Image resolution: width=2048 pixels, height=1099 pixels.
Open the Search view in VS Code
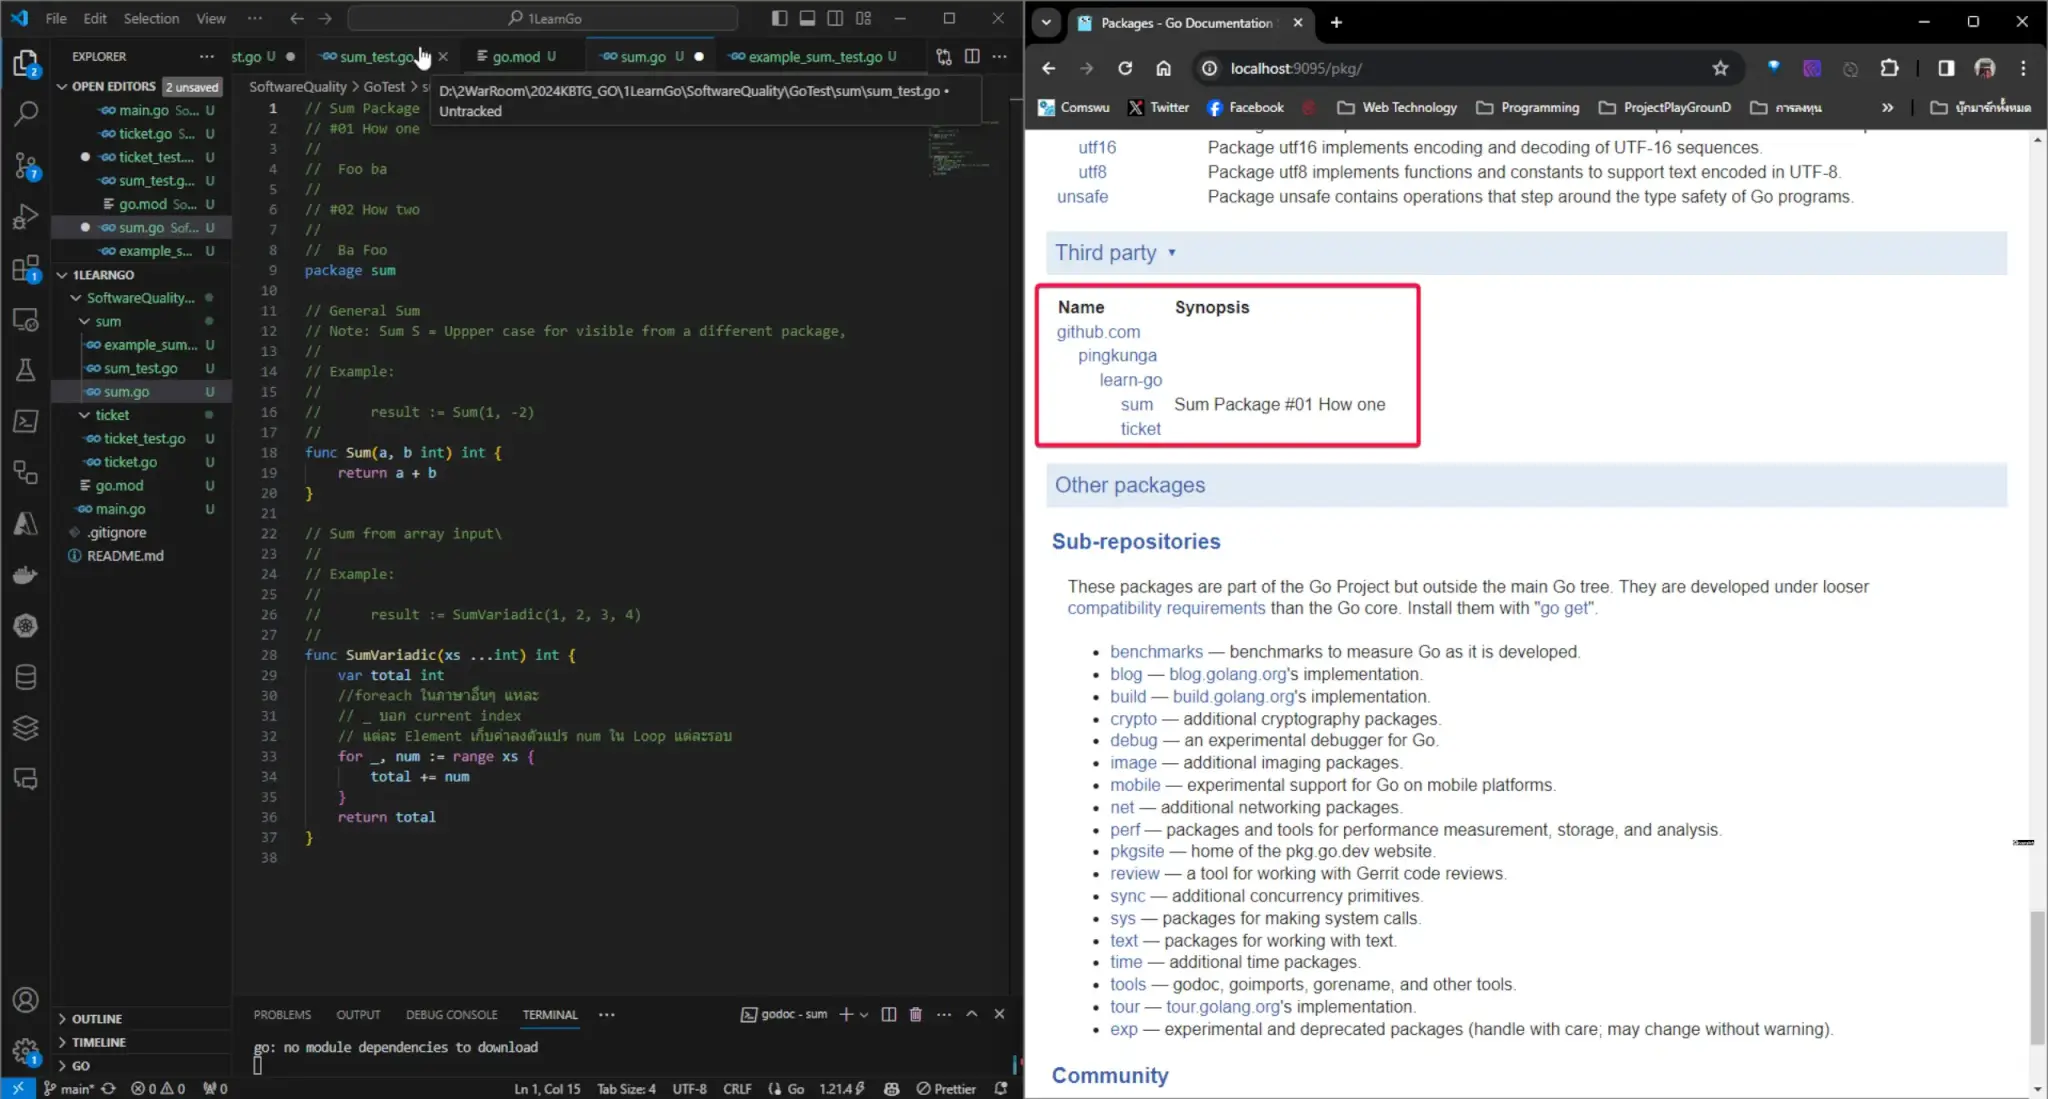(x=26, y=113)
